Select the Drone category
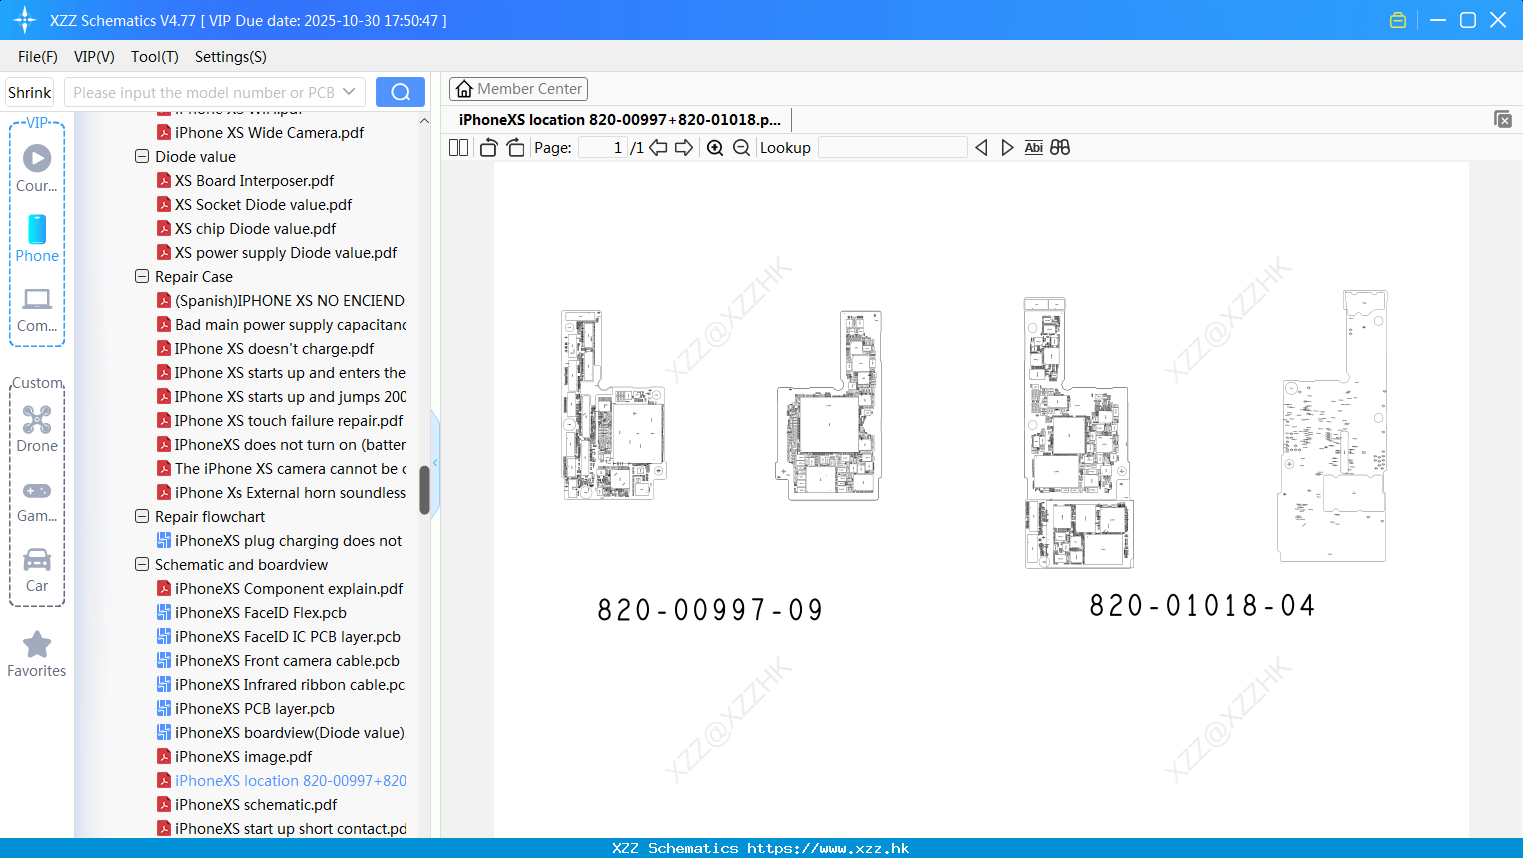The image size is (1523, 858). pyautogui.click(x=37, y=429)
